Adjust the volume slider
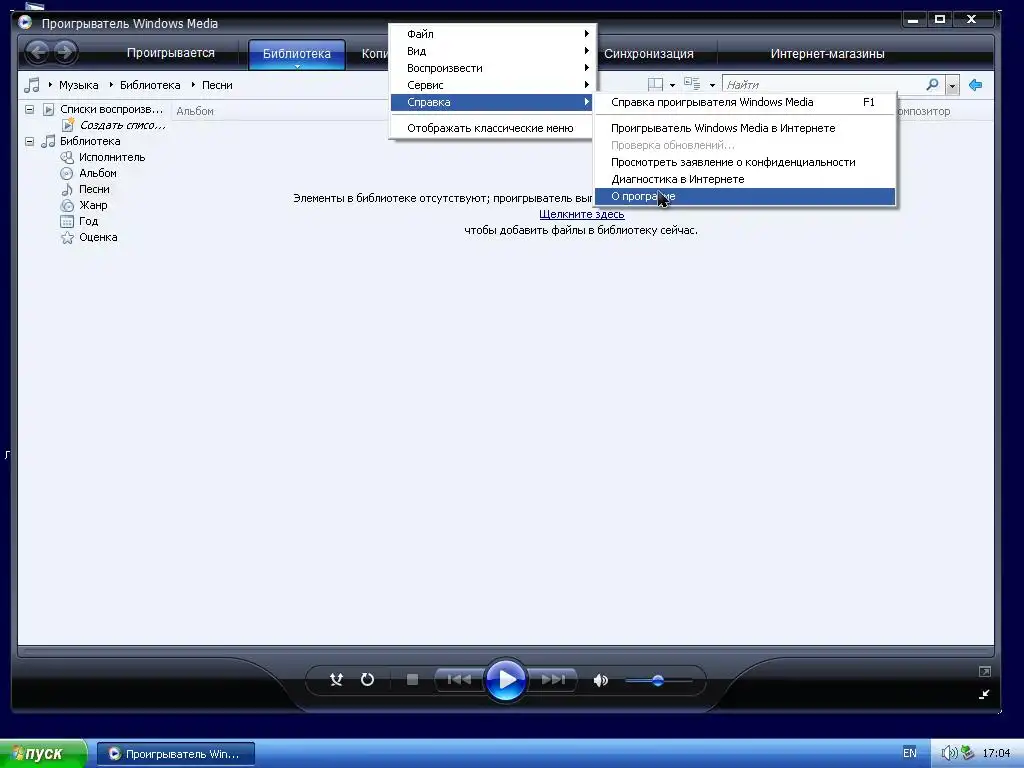The width and height of the screenshot is (1024, 768). click(658, 680)
